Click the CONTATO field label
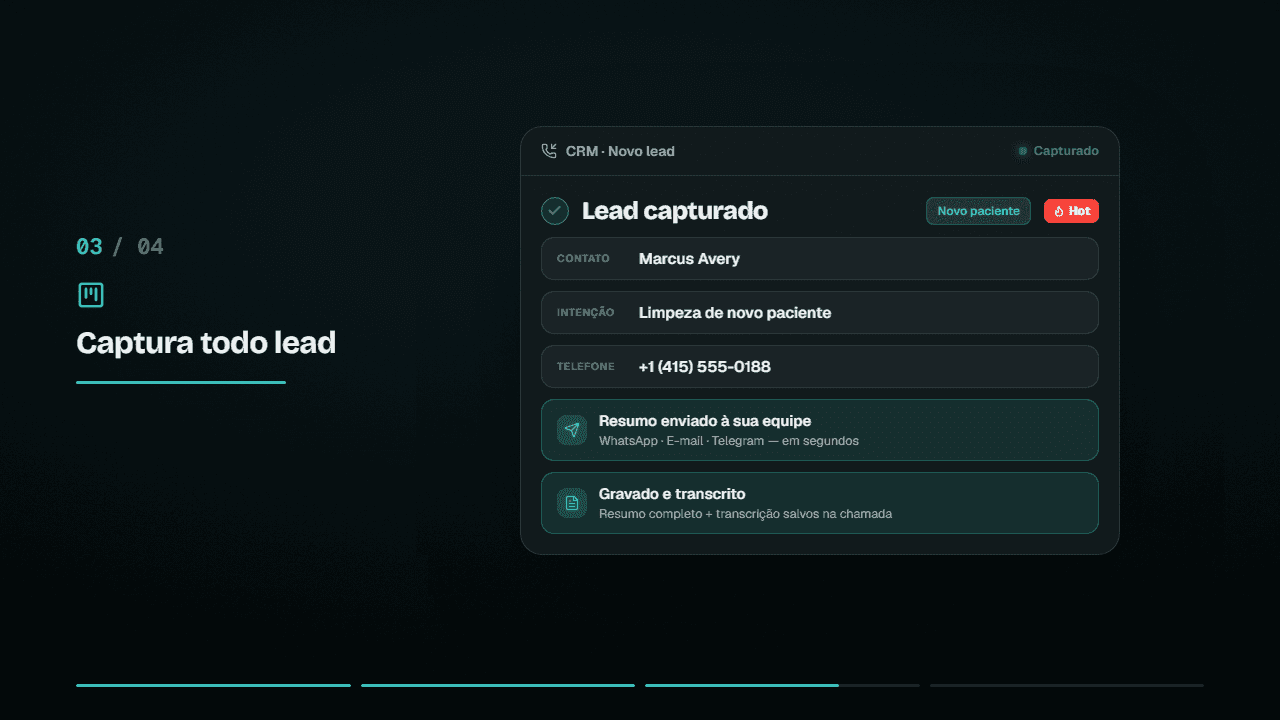The width and height of the screenshot is (1280, 720). click(583, 259)
